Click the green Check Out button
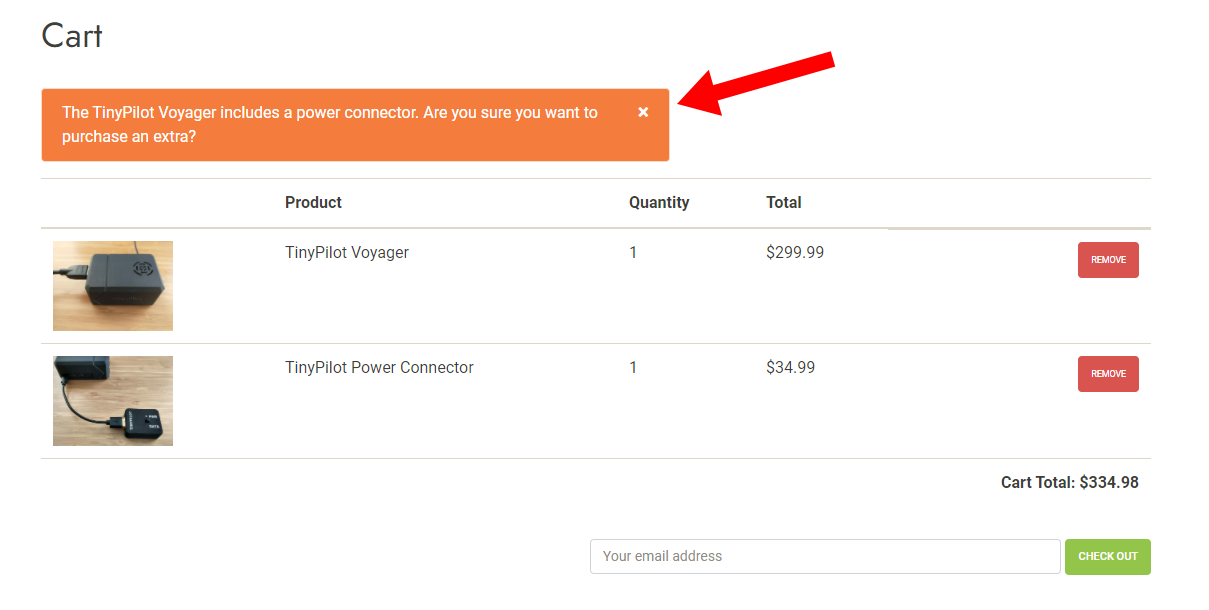Image resolution: width=1209 pixels, height=610 pixels. (x=1108, y=557)
